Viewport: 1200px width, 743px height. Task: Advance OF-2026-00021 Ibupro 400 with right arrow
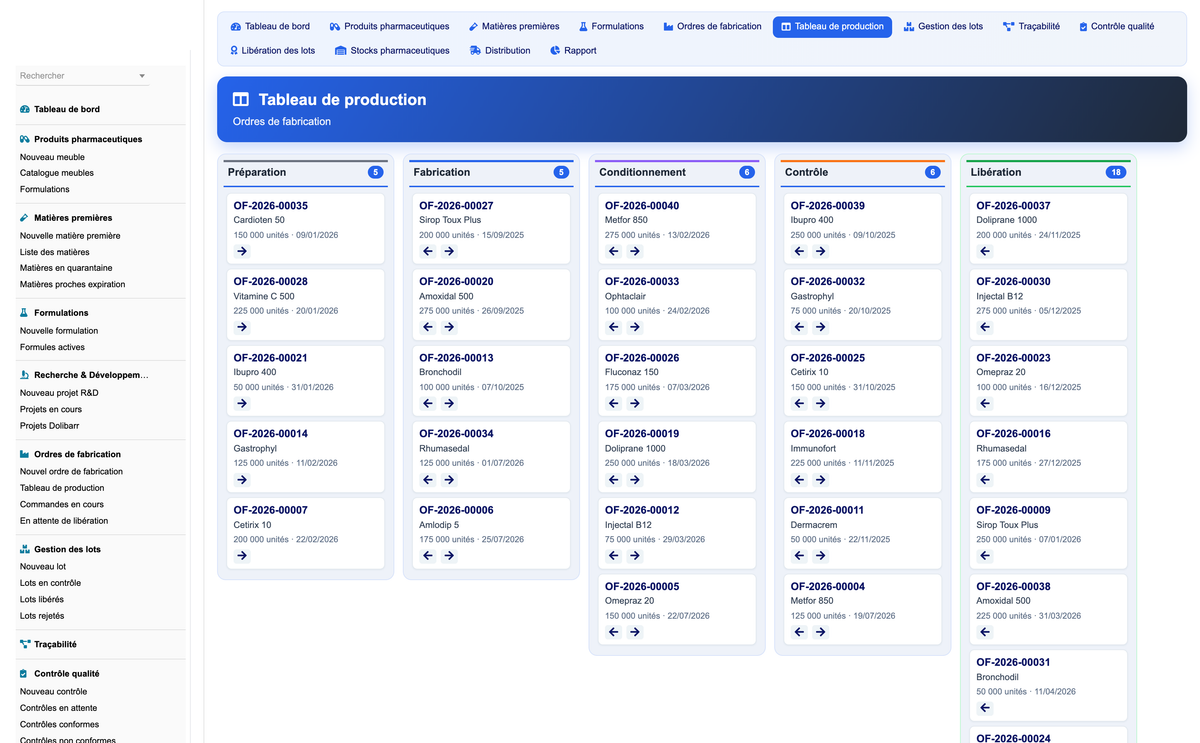[242, 403]
